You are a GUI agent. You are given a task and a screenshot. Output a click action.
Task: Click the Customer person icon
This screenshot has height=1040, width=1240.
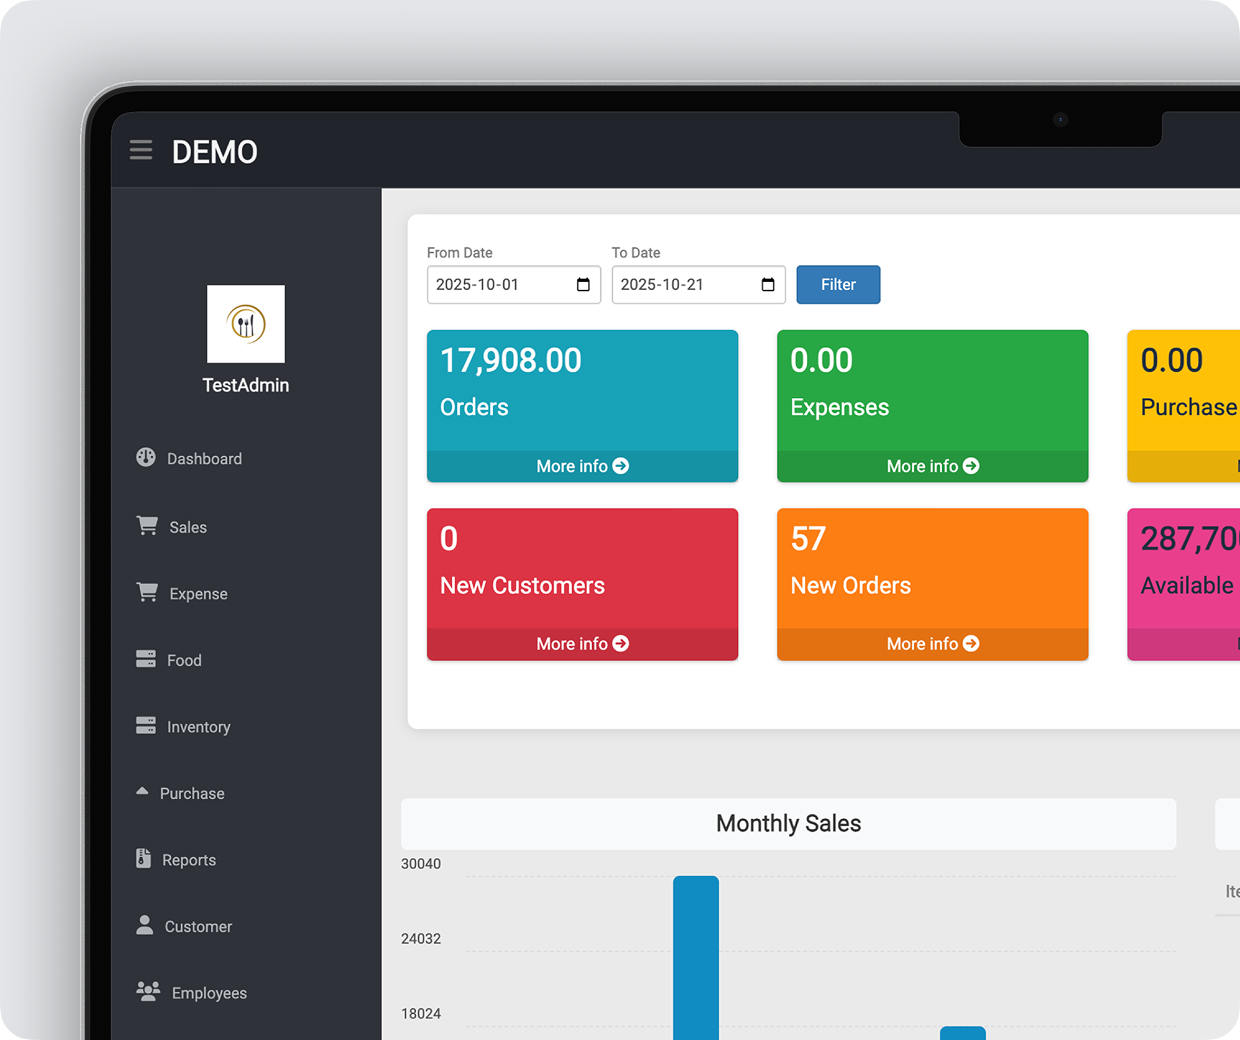(x=145, y=925)
